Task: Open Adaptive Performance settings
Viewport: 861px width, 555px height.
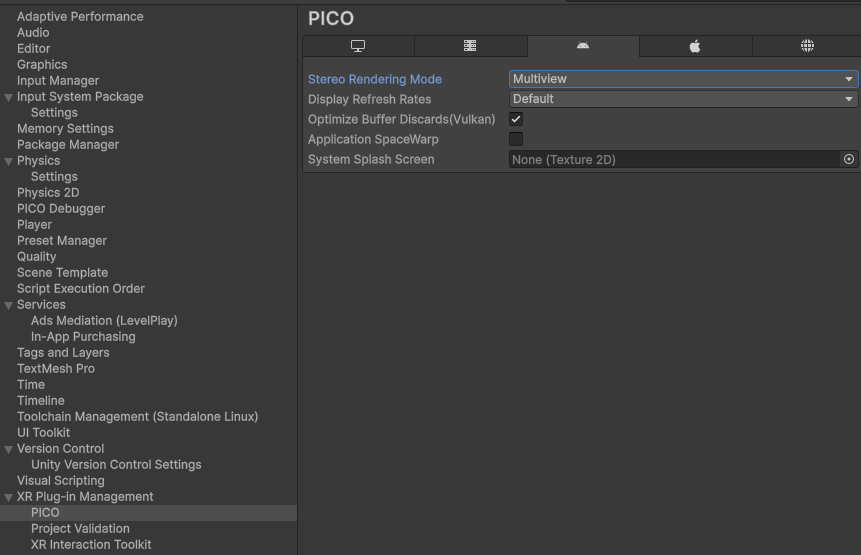Action: pyautogui.click(x=80, y=16)
